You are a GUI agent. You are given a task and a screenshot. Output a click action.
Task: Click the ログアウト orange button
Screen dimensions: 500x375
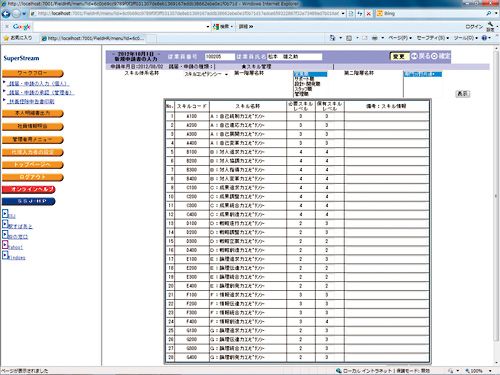(x=32, y=177)
